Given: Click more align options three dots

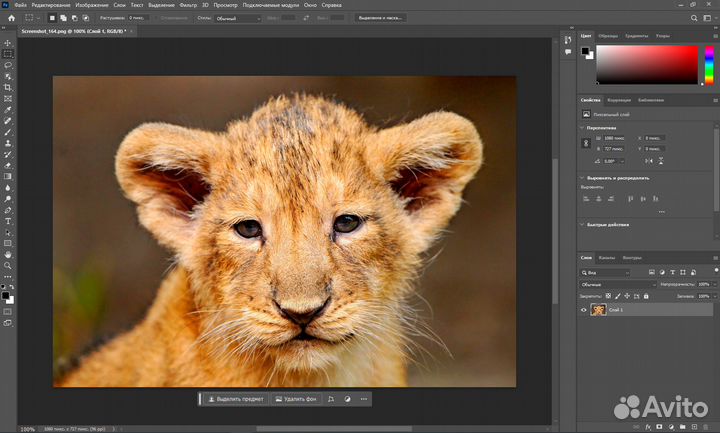Looking at the screenshot, I should (x=662, y=212).
